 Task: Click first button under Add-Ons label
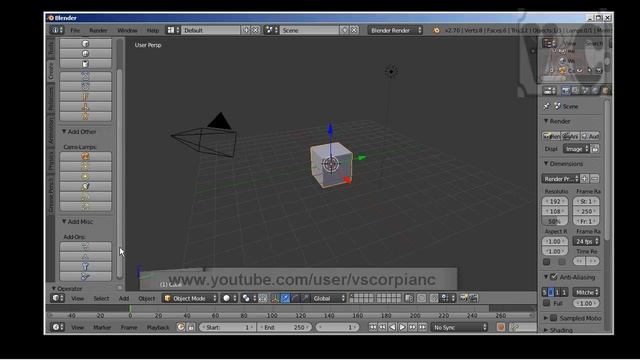click(x=85, y=246)
